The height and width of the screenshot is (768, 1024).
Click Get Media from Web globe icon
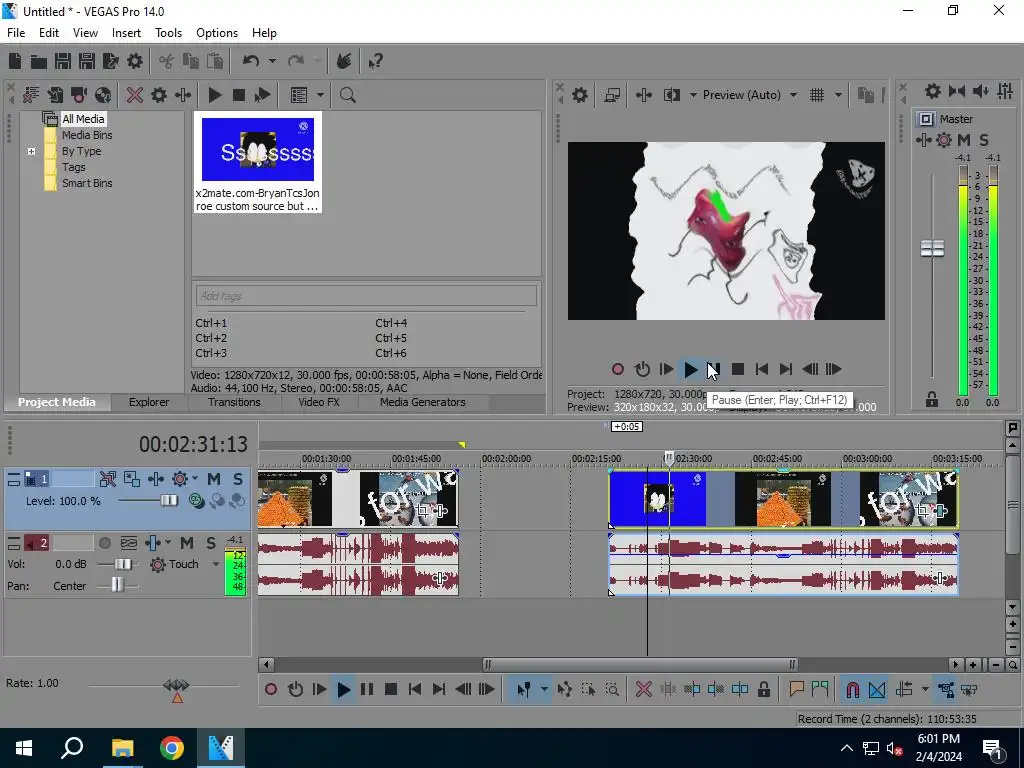[103, 95]
